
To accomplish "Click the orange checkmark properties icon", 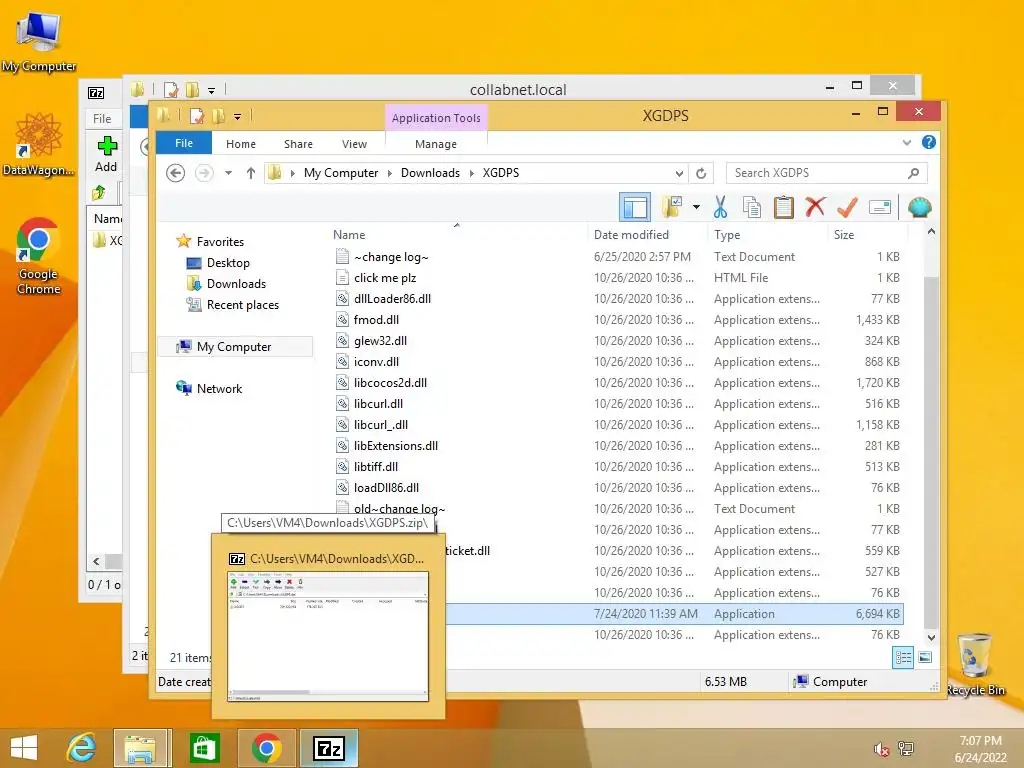I will 847,207.
